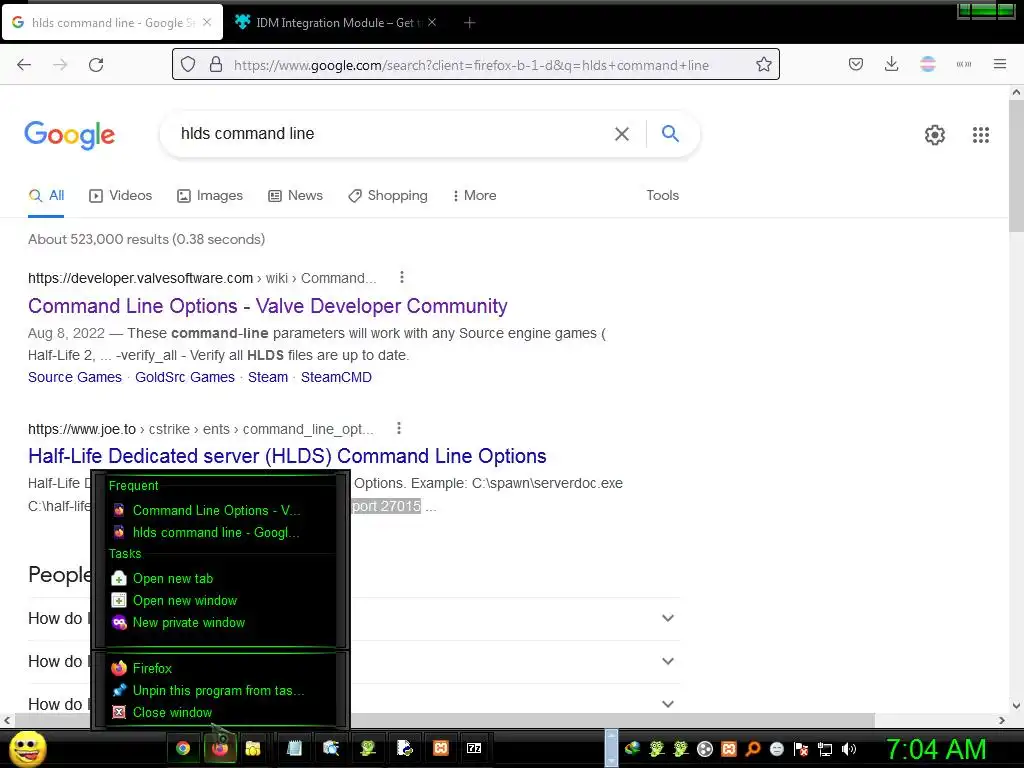Image resolution: width=1024 pixels, height=768 pixels.
Task: Open the Tools search filter
Action: pos(662,195)
